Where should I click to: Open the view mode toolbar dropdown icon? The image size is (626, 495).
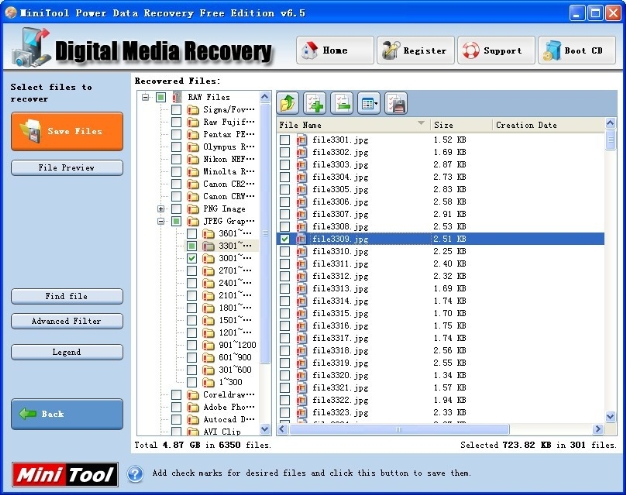click(369, 103)
